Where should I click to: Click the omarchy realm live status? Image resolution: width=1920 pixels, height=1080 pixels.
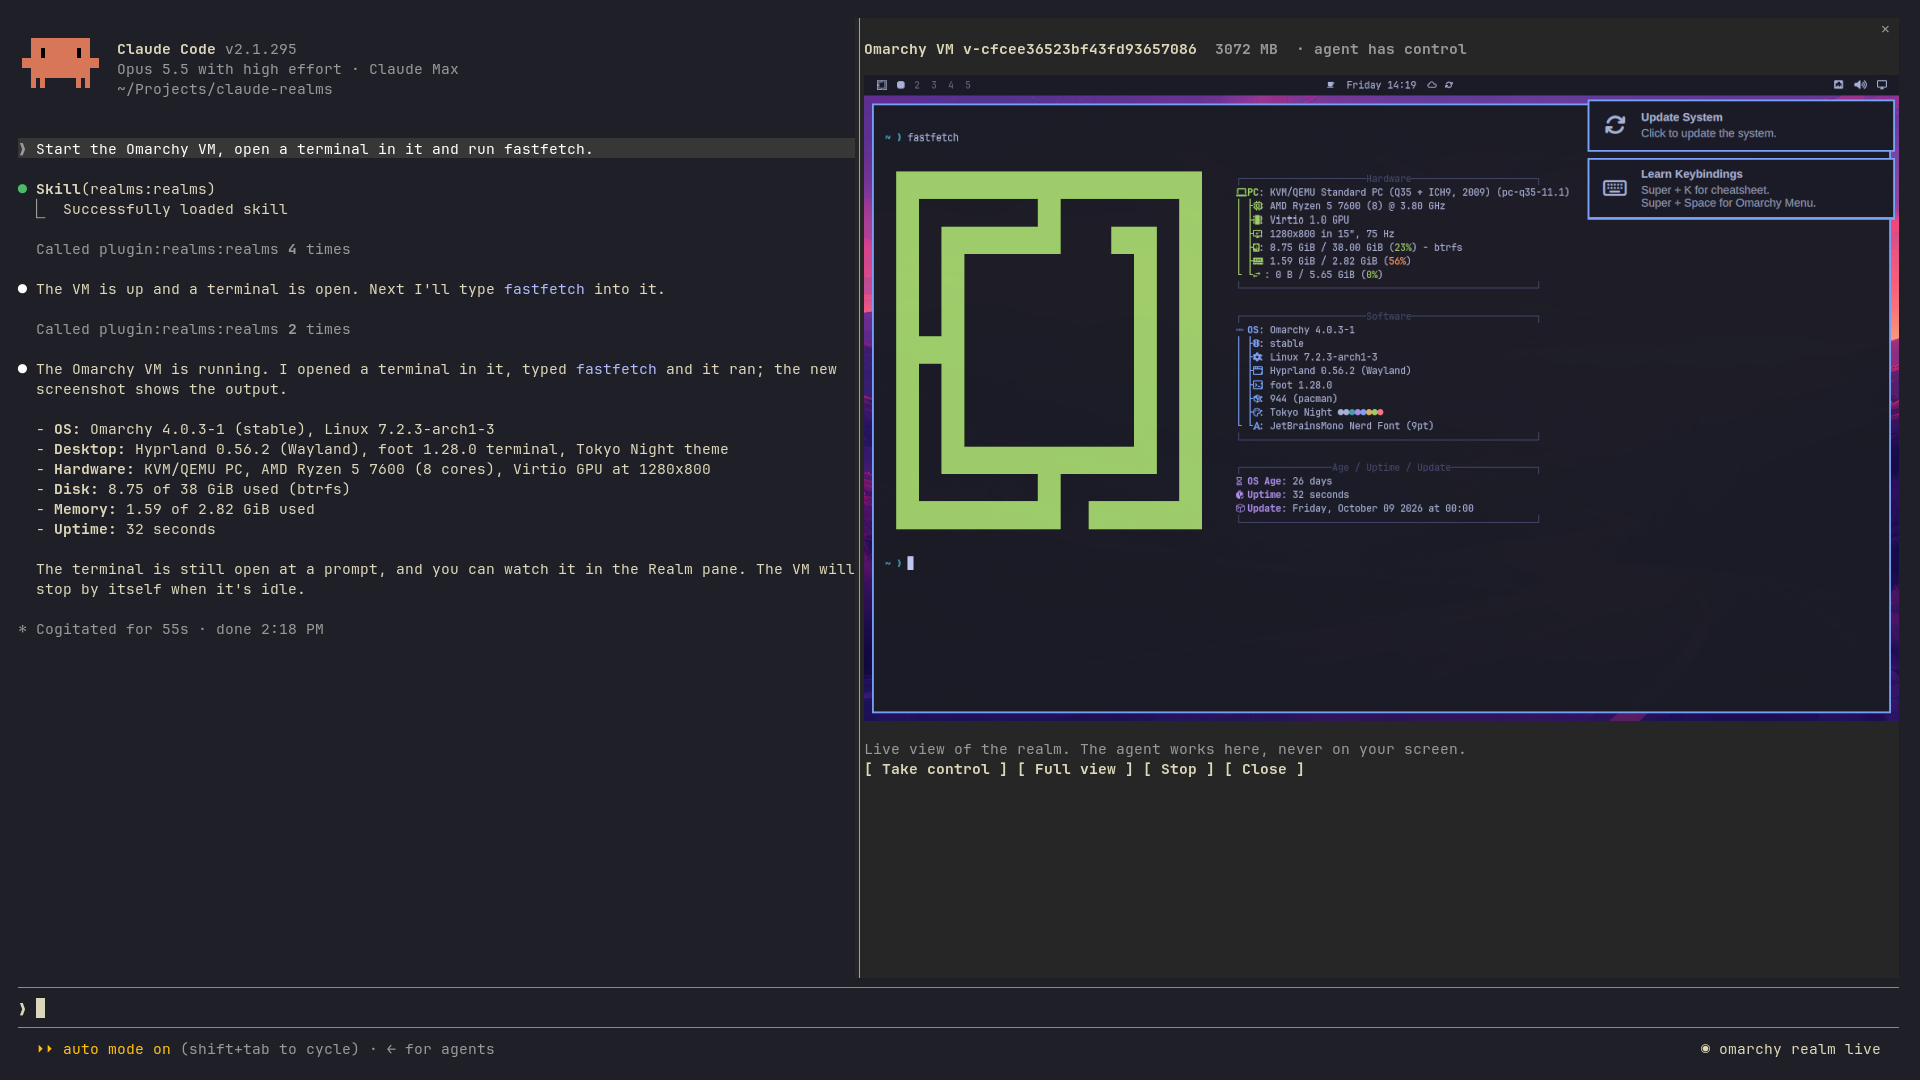pyautogui.click(x=1791, y=1049)
